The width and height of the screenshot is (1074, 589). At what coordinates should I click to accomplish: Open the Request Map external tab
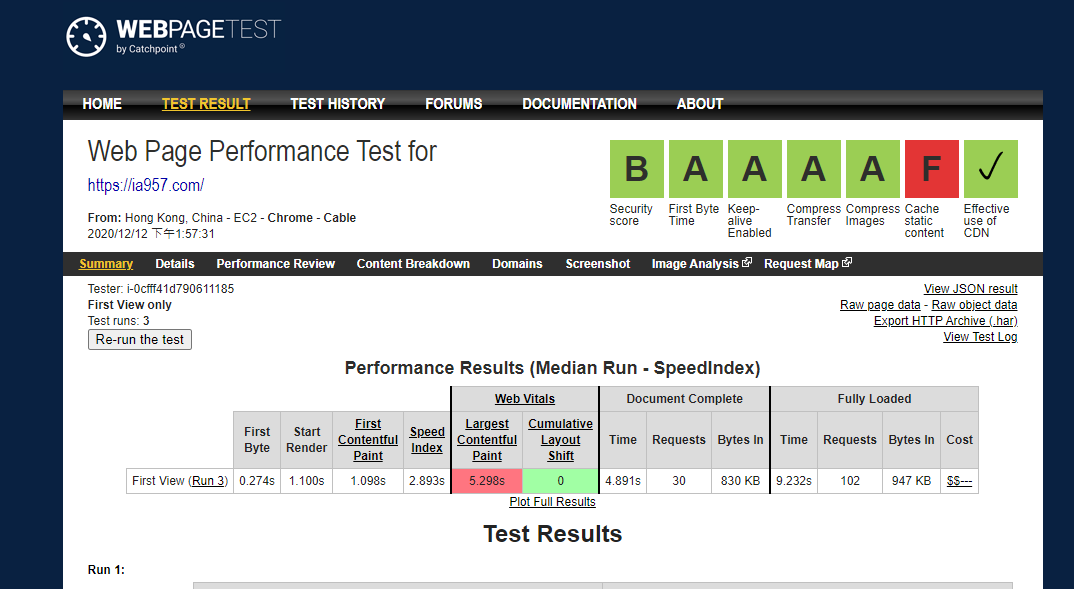pos(807,264)
